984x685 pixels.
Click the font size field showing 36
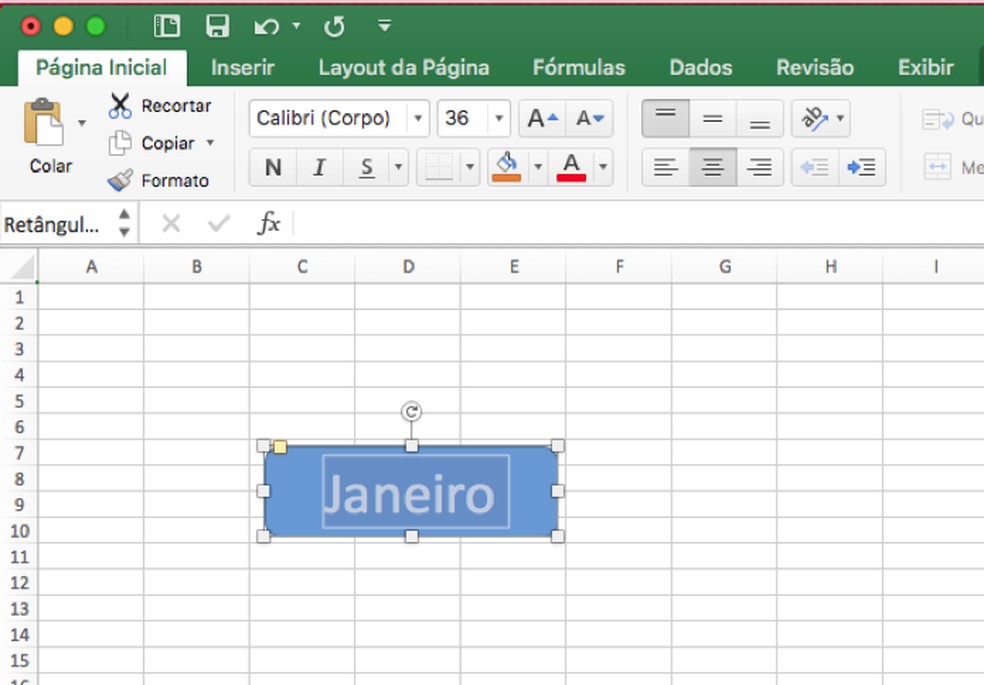[x=463, y=118]
